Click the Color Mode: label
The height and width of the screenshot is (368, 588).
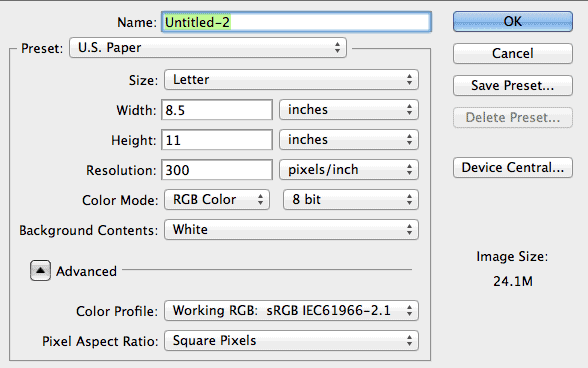click(120, 200)
